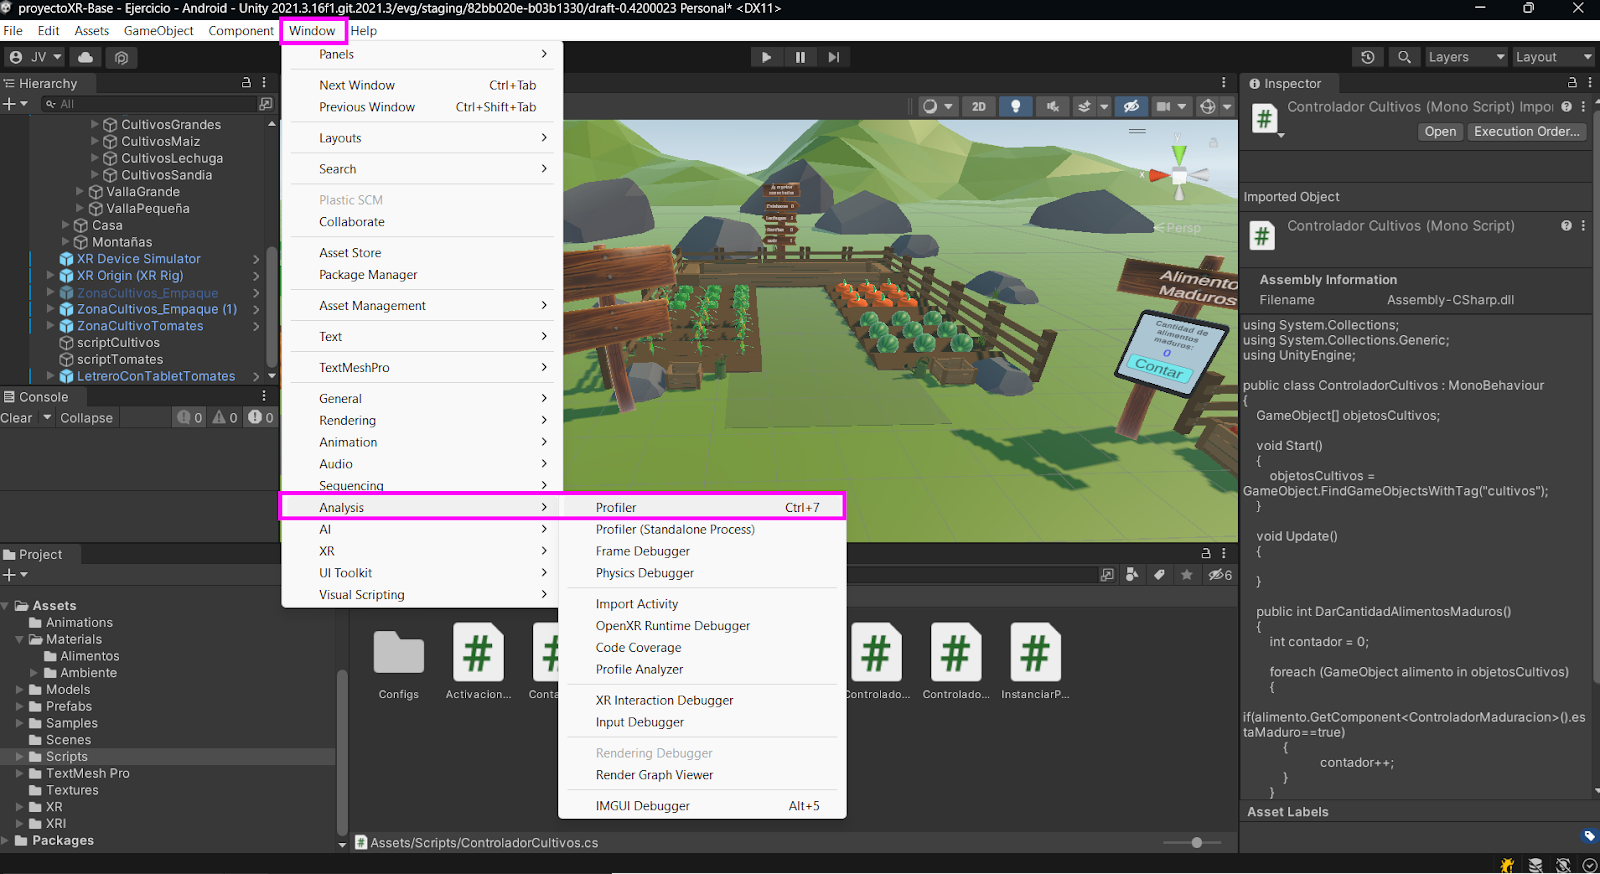Expand the XR Origin (XR Rig) object
This screenshot has height=874, width=1600.
point(51,276)
